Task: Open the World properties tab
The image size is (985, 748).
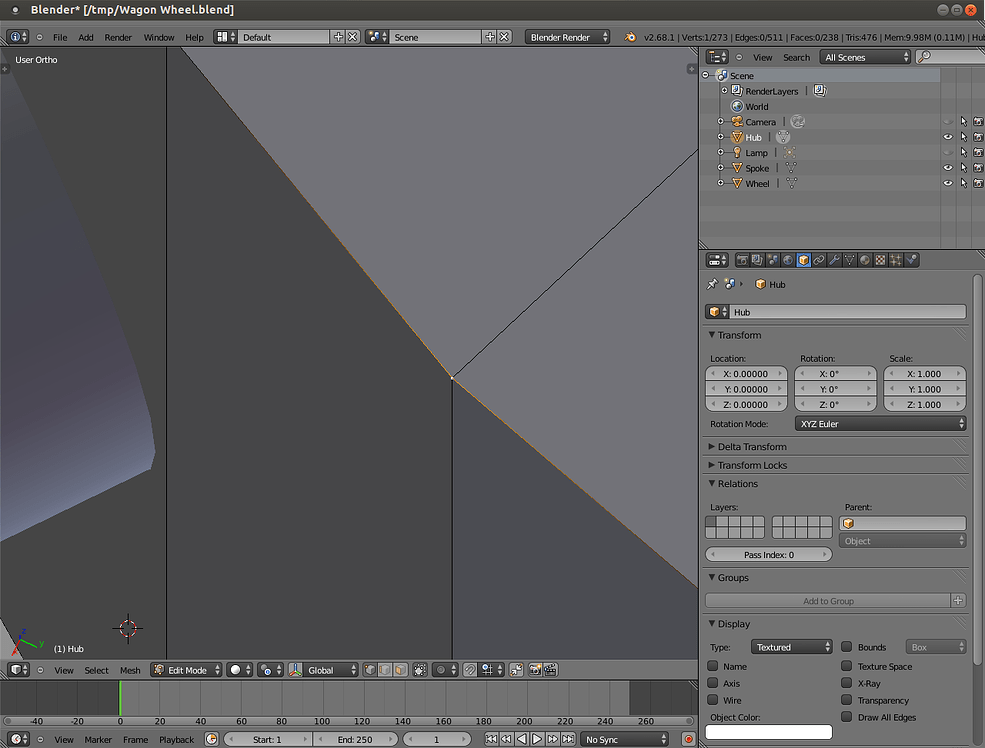Action: tap(788, 260)
